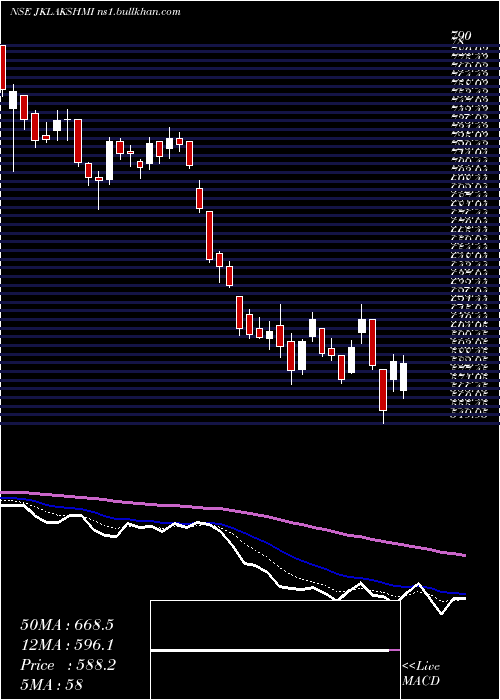Screen dimensions: 500x700
Task: Click the <<Live MACD label
Action: pos(421,673)
